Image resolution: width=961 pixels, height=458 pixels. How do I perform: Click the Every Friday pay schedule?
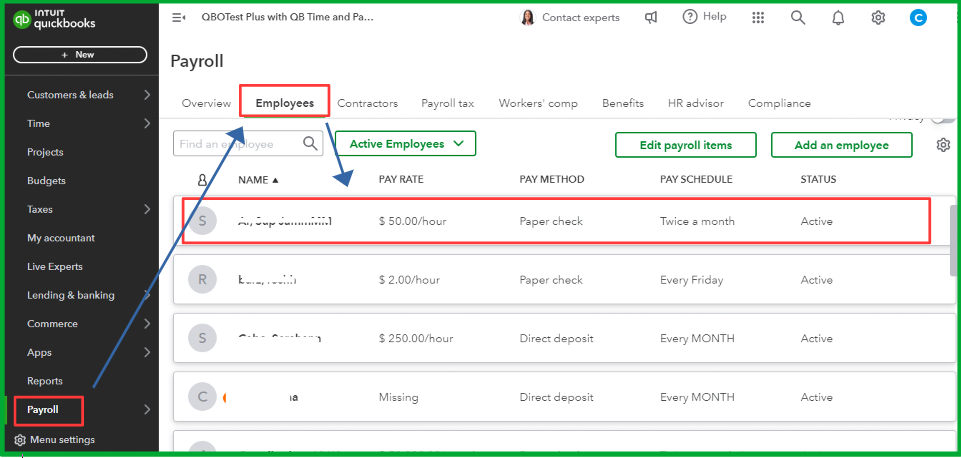[x=691, y=280]
